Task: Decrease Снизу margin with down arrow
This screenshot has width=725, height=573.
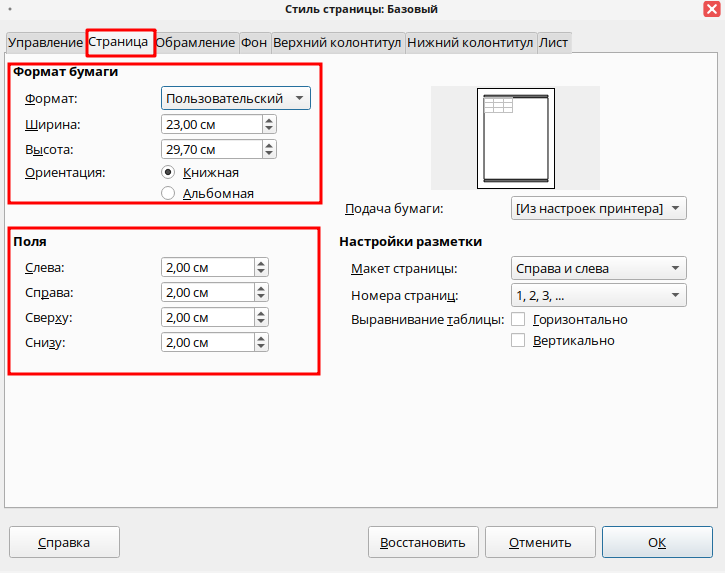Action: (261, 346)
